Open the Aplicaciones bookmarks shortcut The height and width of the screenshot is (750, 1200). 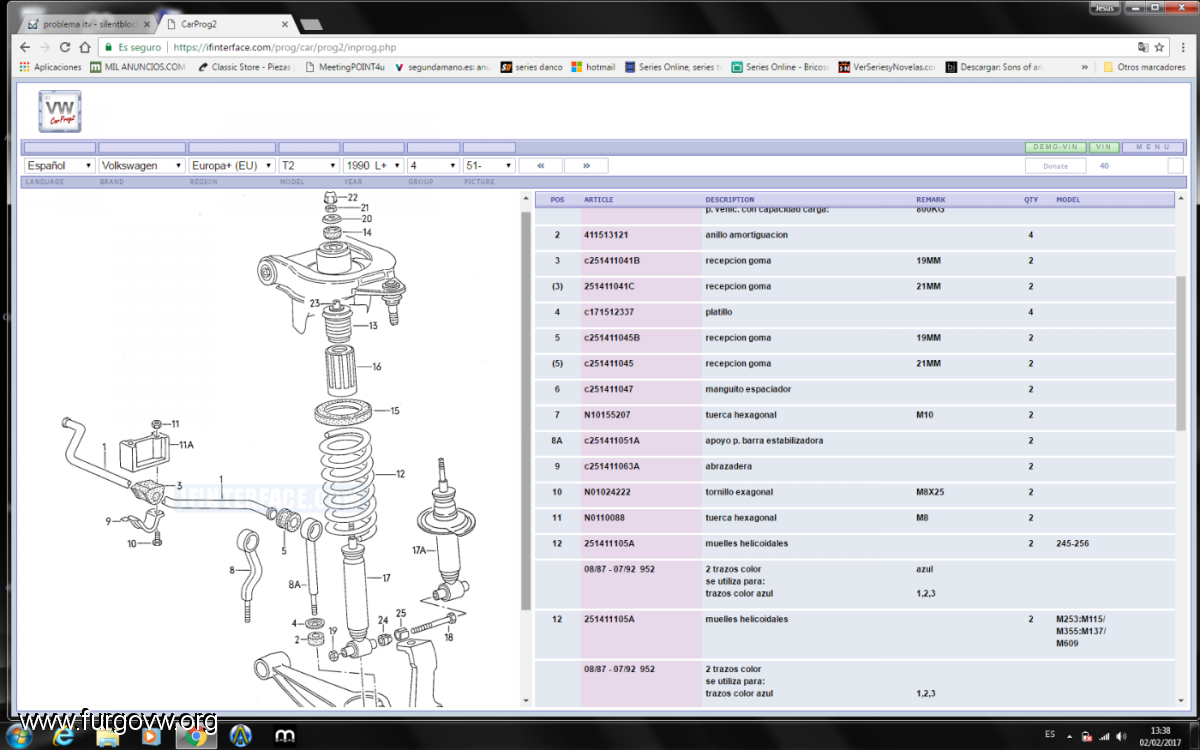tap(50, 67)
